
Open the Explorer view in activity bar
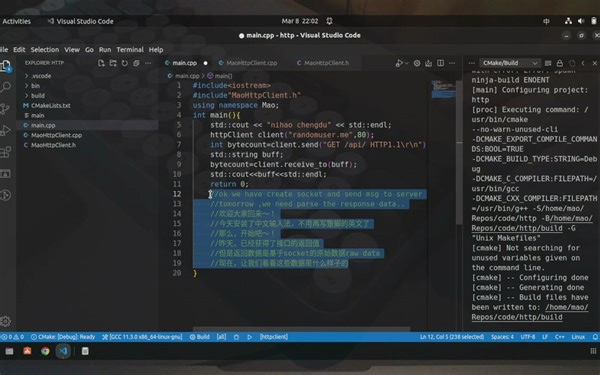[x=5, y=66]
